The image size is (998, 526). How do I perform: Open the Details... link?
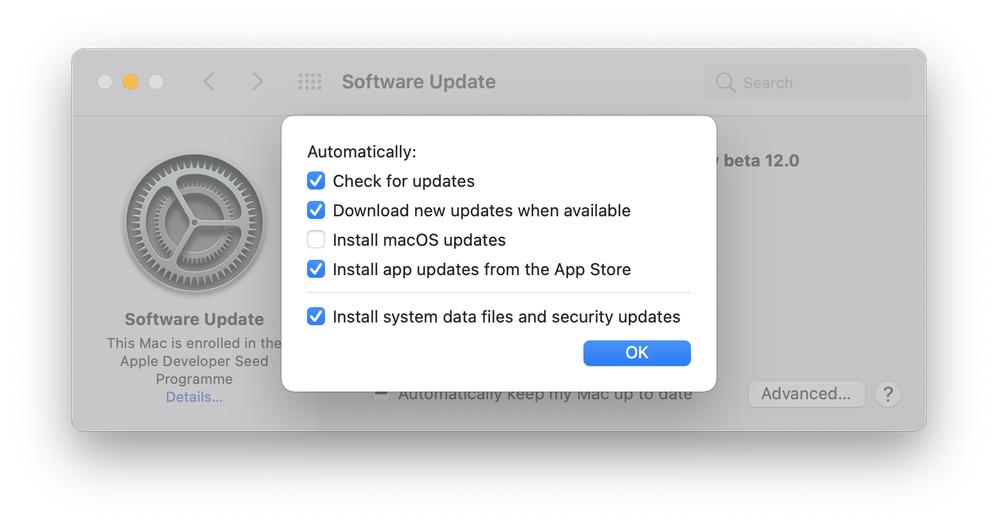pyautogui.click(x=194, y=397)
